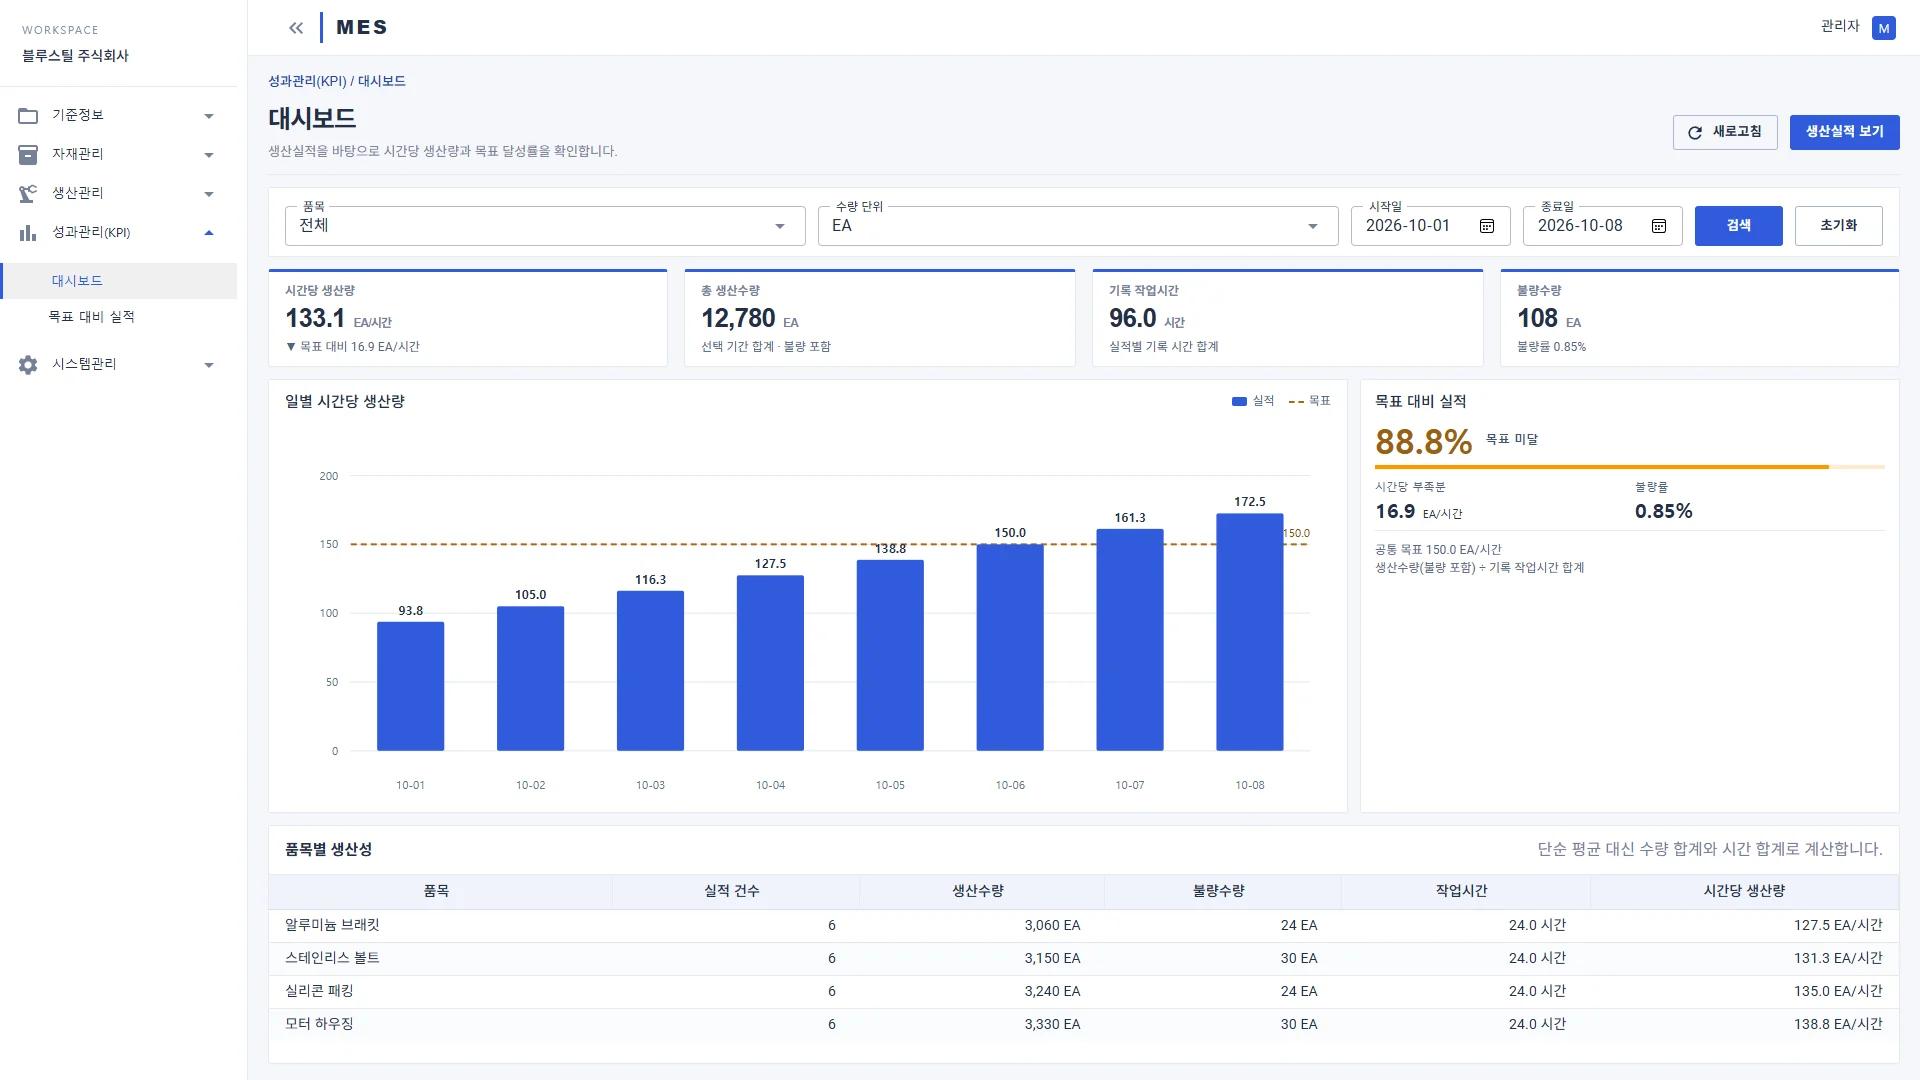Click the 자재관리 archive box icon
Screen dimensions: 1920x1080
click(28, 155)
